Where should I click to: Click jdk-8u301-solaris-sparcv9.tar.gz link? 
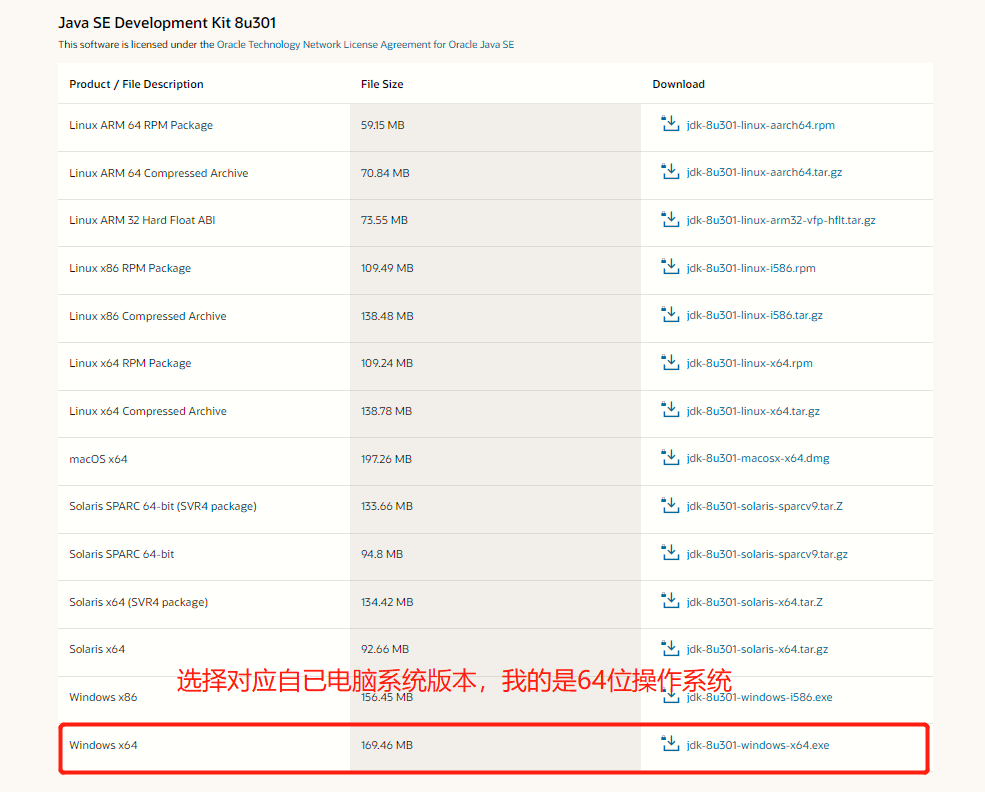766,554
